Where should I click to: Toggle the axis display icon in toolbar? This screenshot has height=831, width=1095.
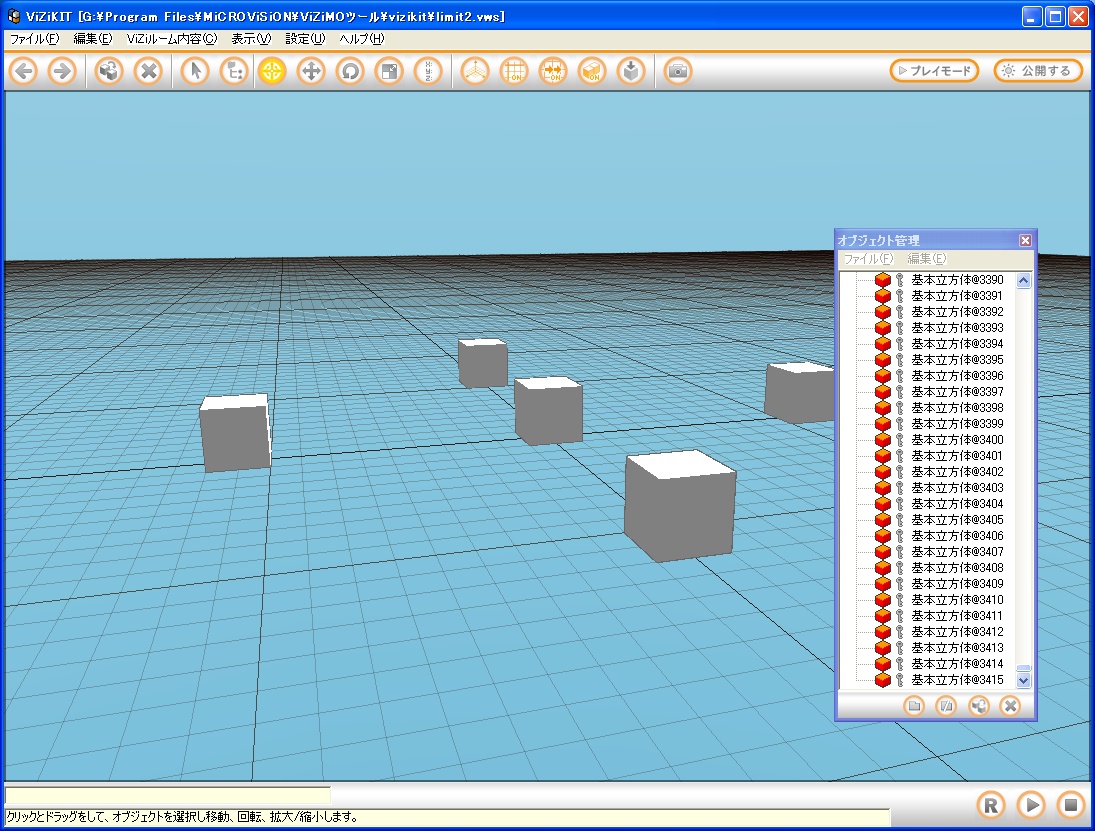tap(475, 71)
